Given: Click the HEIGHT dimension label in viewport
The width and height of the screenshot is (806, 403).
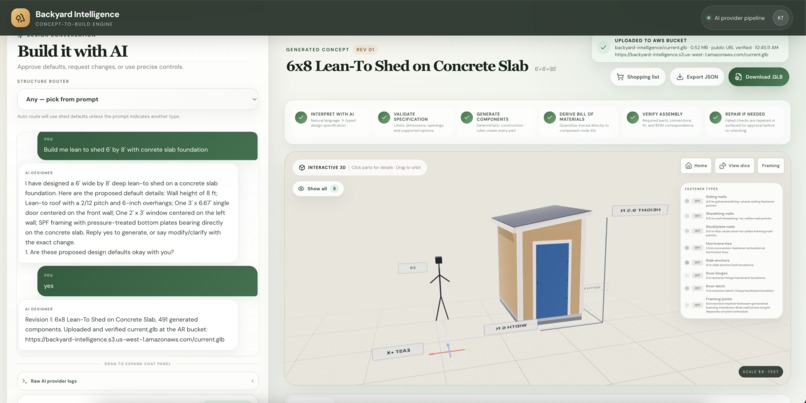Looking at the screenshot, I should (640, 210).
